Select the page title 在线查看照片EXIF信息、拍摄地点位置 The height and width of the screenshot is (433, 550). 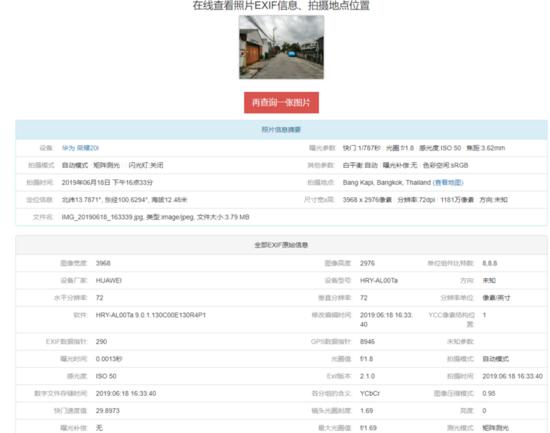click(x=281, y=5)
